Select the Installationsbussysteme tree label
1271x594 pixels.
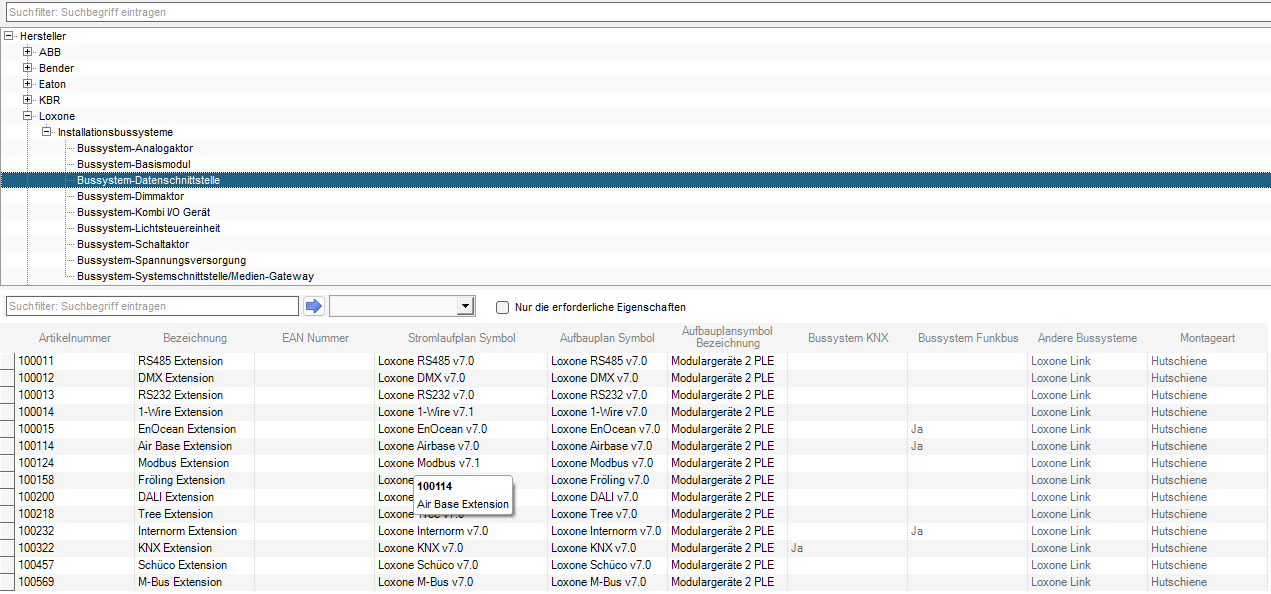click(115, 132)
